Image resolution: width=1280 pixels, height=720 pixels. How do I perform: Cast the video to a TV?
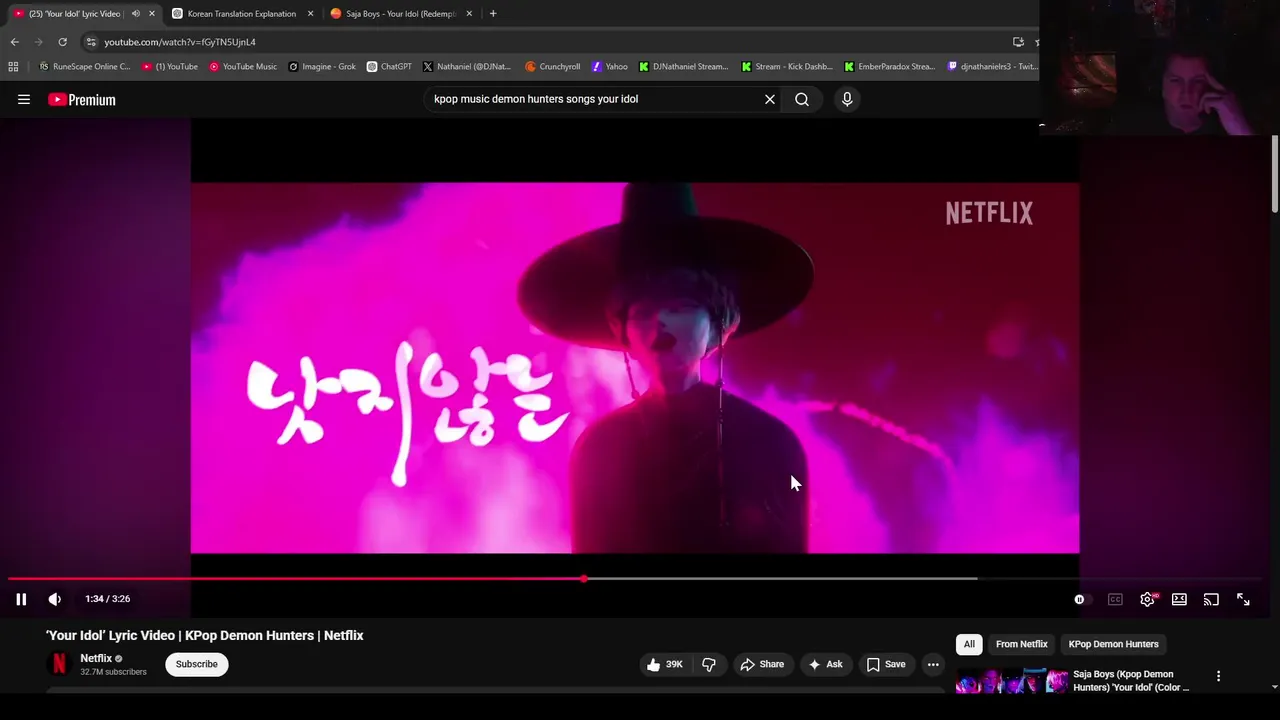1211,599
